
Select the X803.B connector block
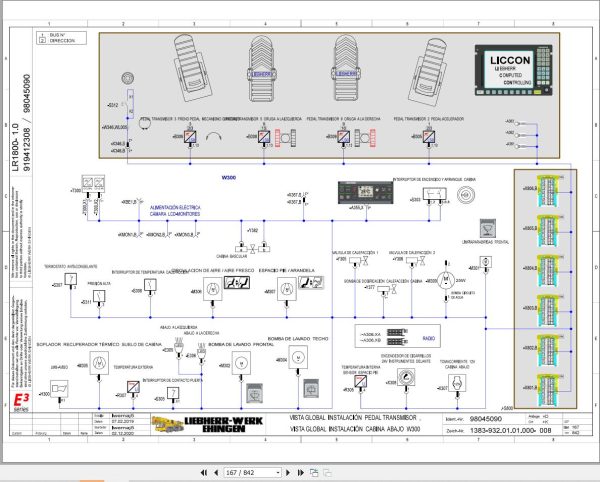click(548, 310)
